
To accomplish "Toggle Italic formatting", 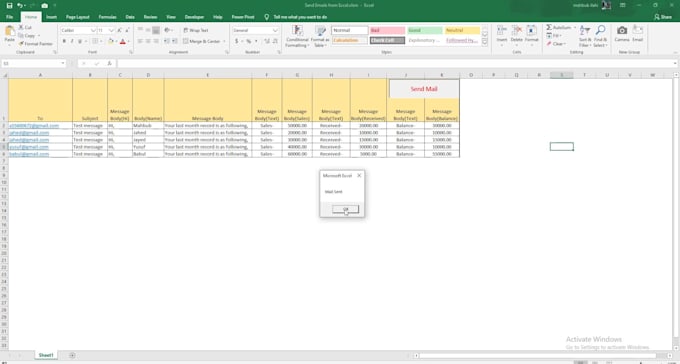I will coord(72,41).
